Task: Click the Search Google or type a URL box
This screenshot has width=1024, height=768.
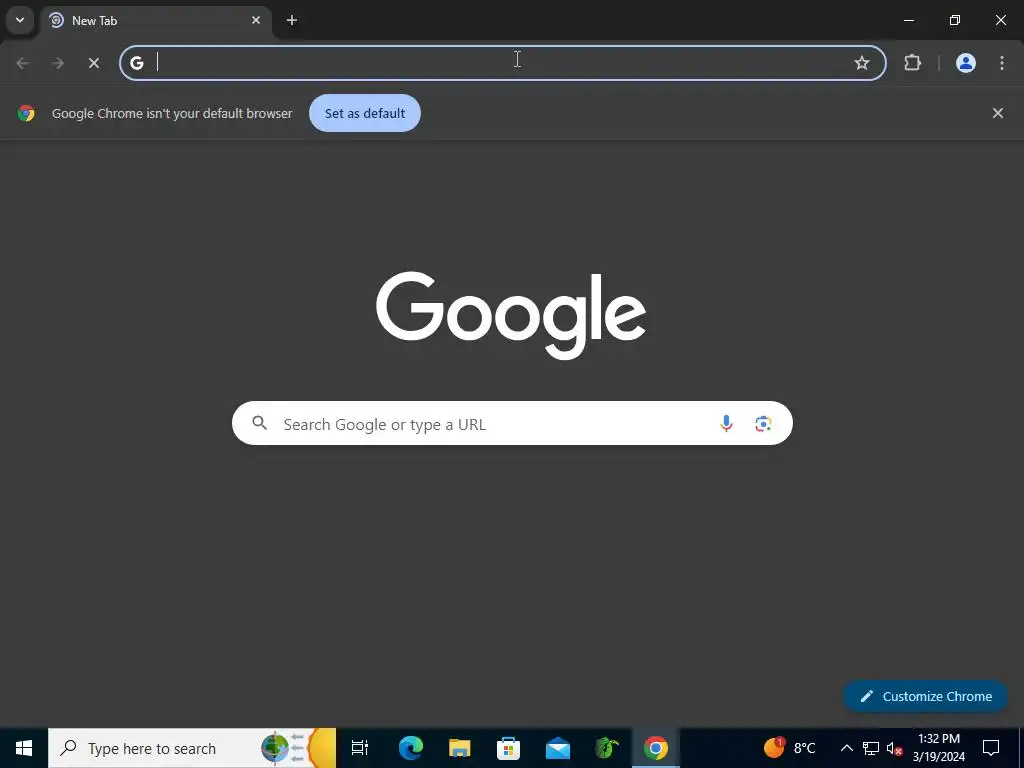Action: [512, 423]
